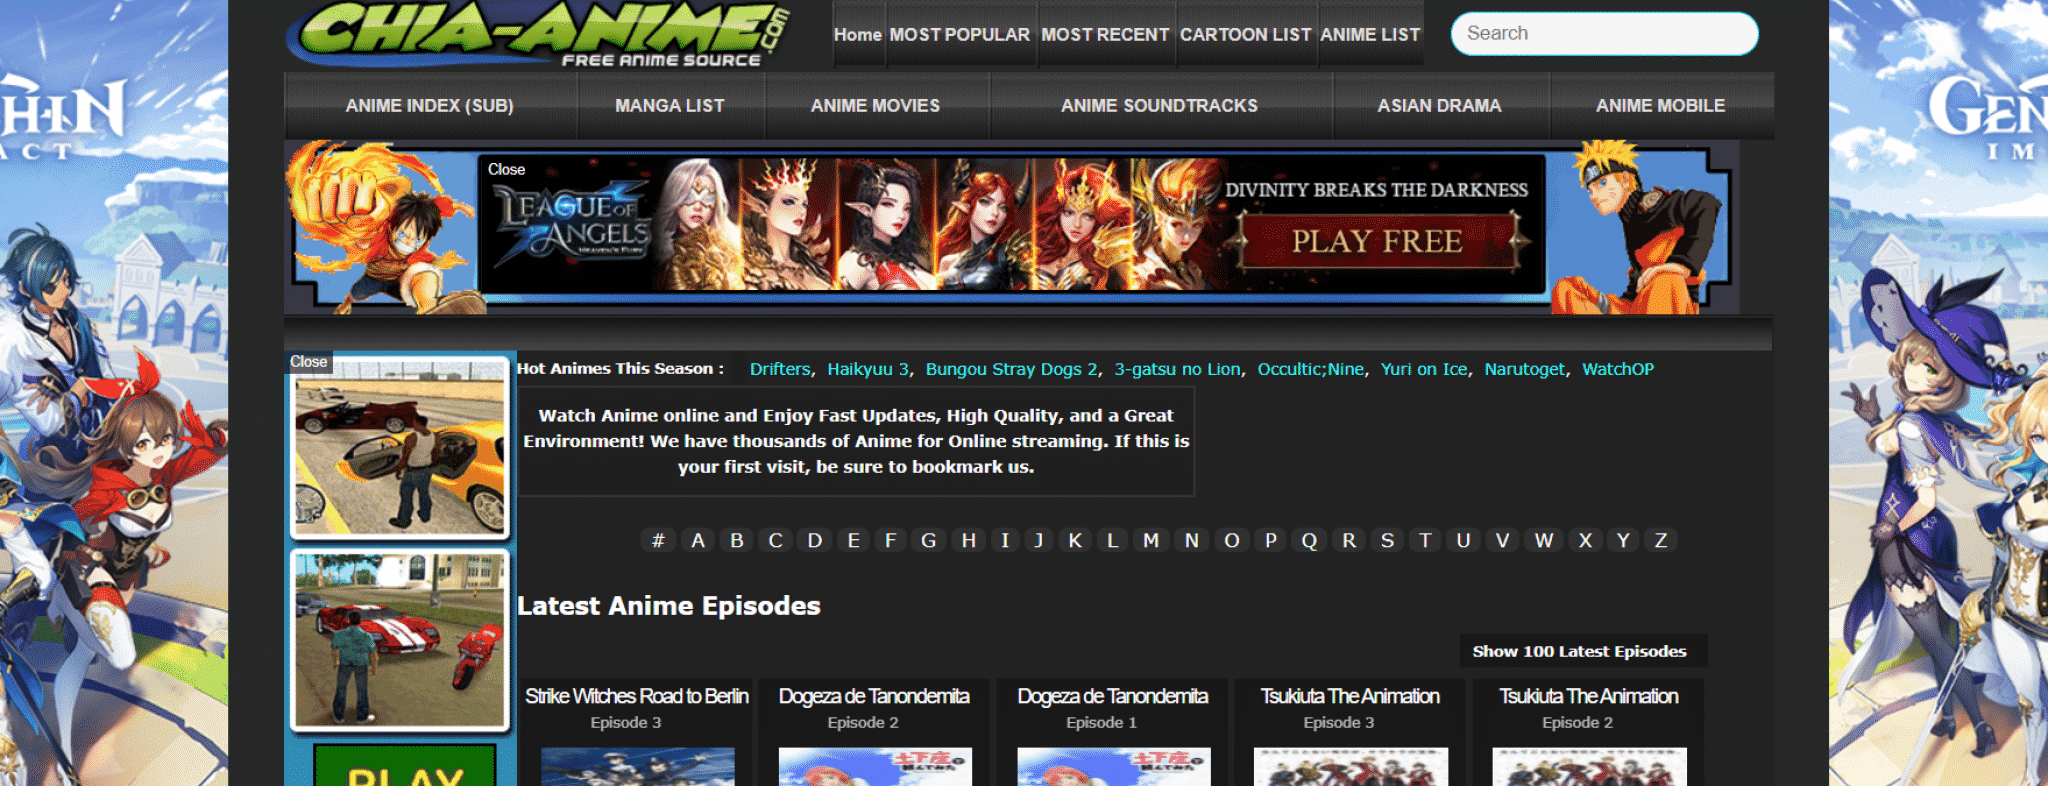Open the WatchOP link
Screen dimensions: 2048x786
pyautogui.click(x=1618, y=369)
